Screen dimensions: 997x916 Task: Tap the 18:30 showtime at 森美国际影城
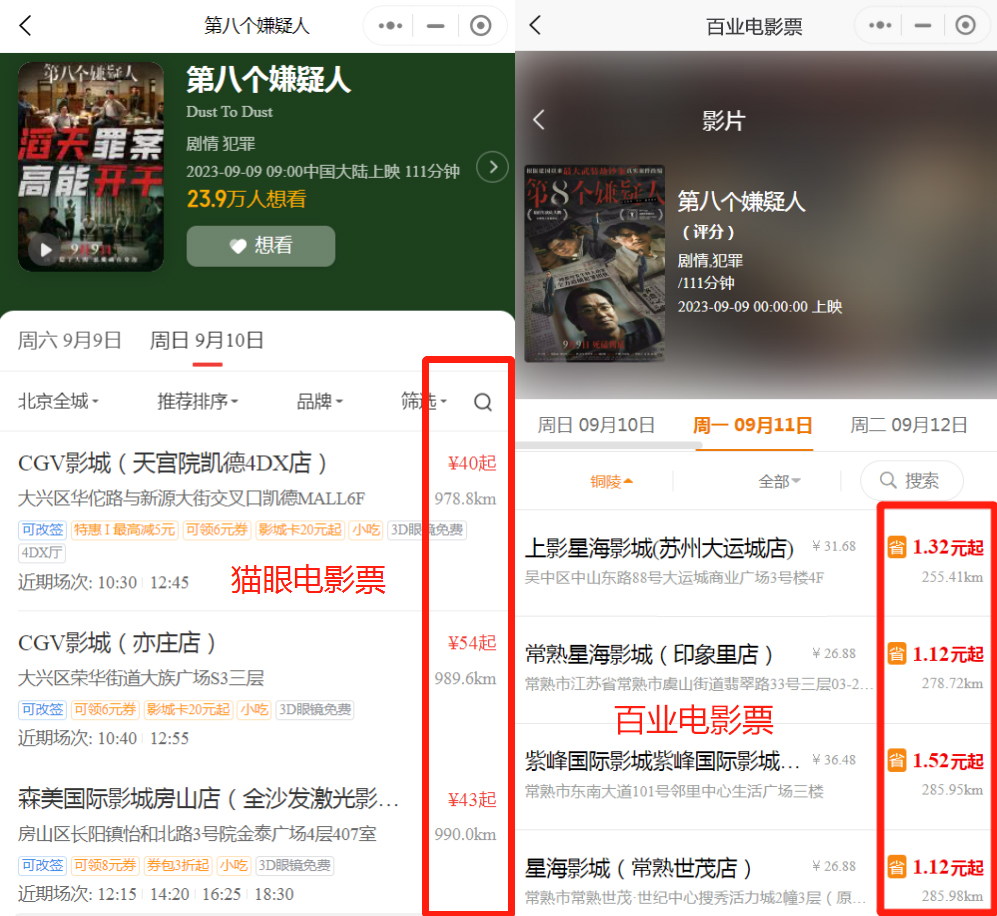point(274,894)
